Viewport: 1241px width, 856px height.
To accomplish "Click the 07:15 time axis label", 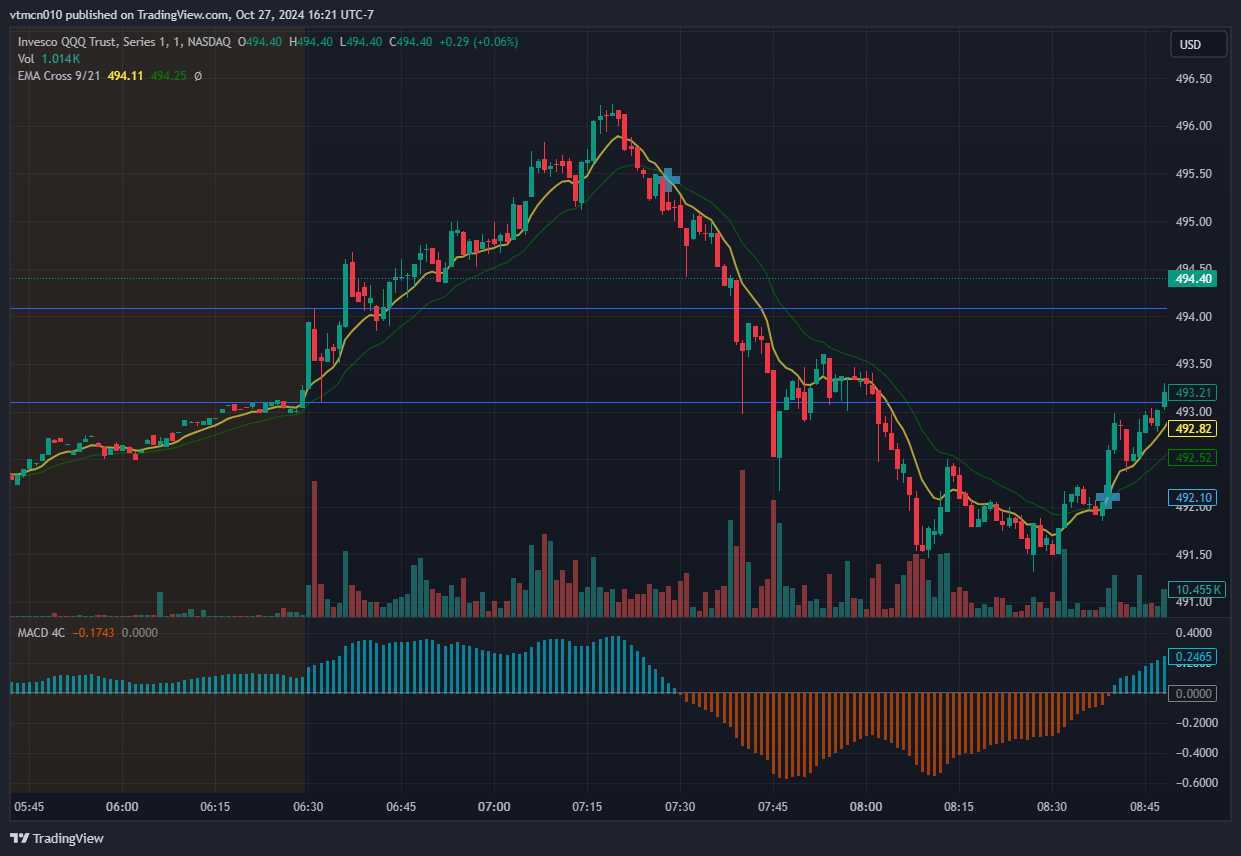I will pyautogui.click(x=587, y=806).
